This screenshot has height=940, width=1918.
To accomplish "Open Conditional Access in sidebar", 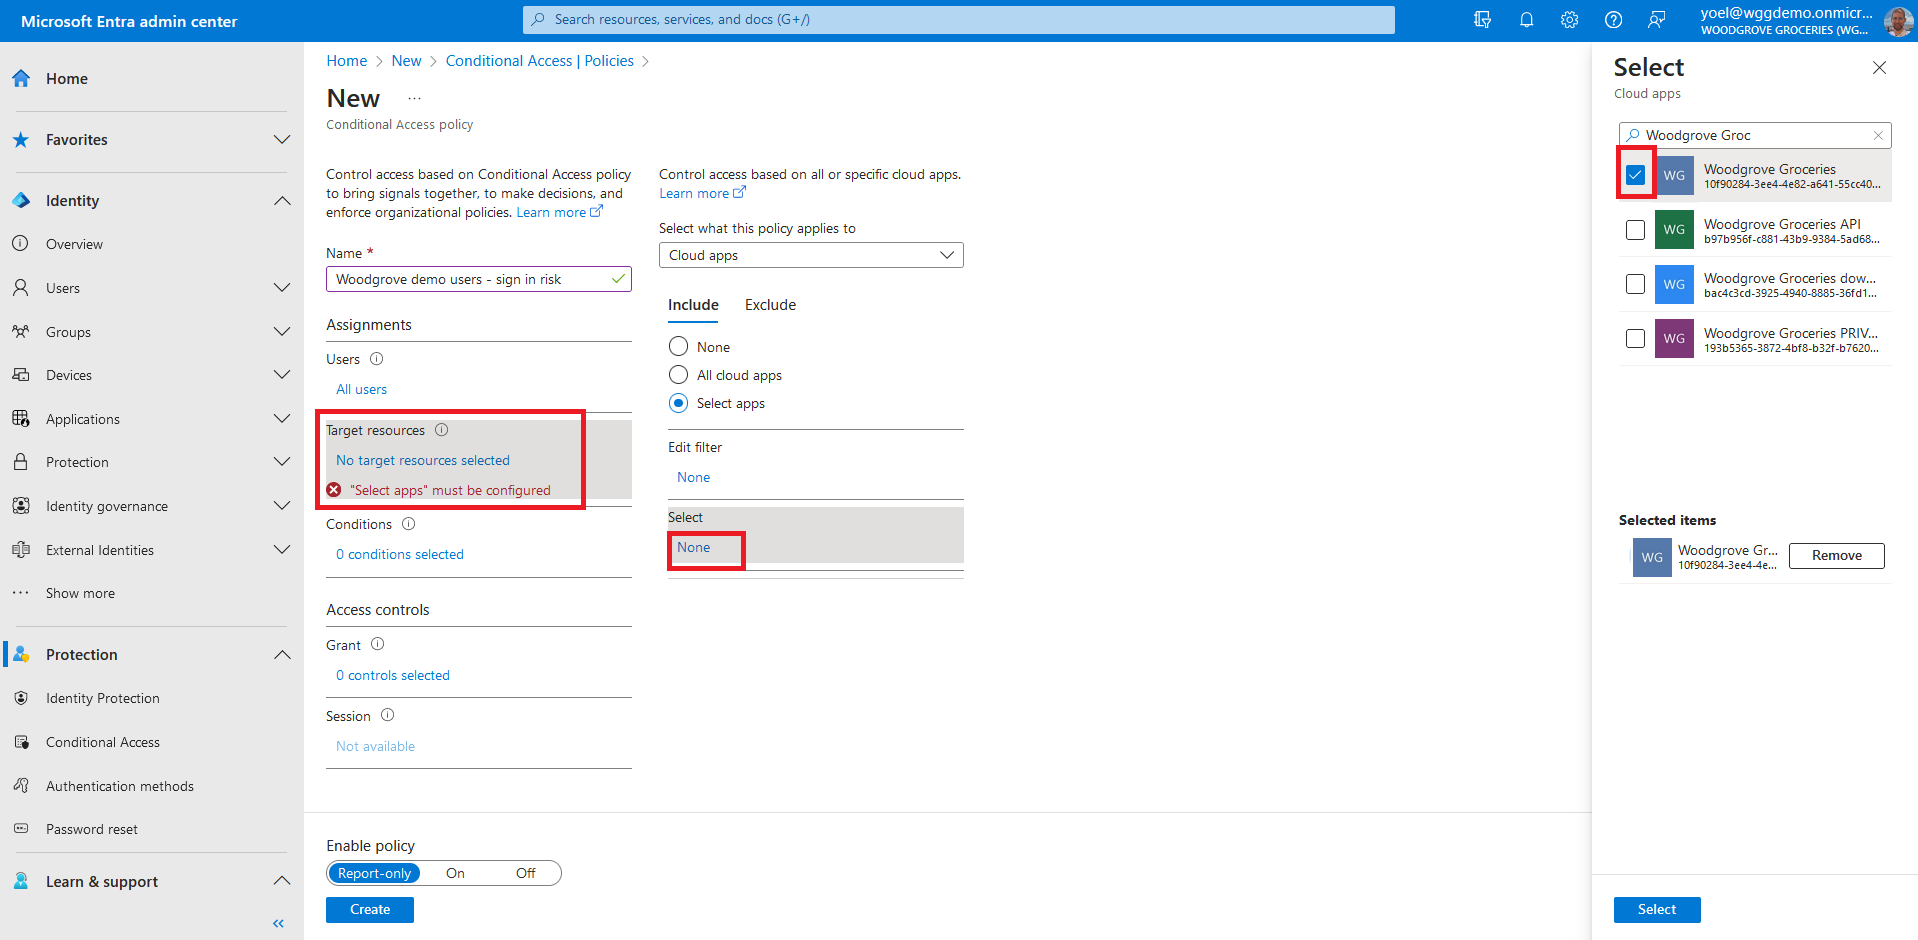I will tap(102, 742).
